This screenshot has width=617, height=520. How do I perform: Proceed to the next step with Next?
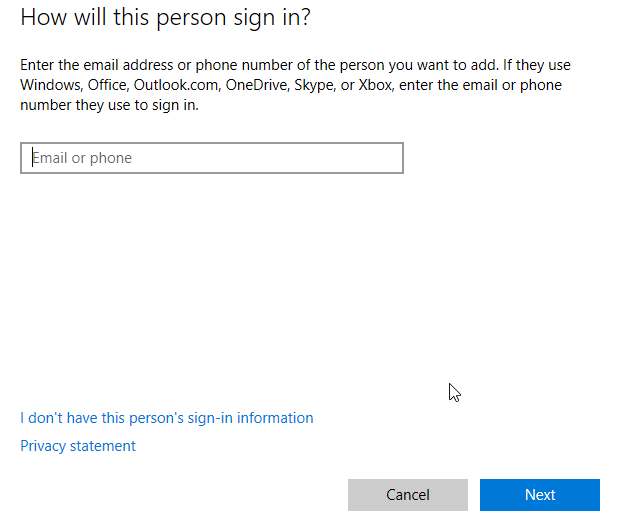tap(540, 495)
